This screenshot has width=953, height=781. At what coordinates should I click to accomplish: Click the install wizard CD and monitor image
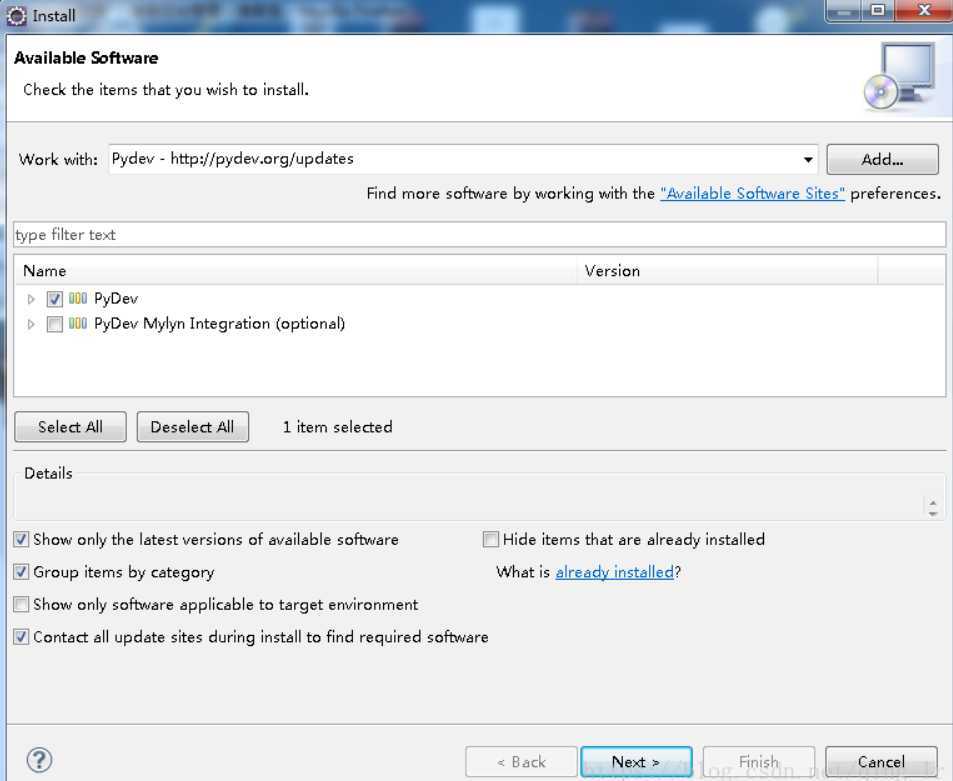[900, 77]
